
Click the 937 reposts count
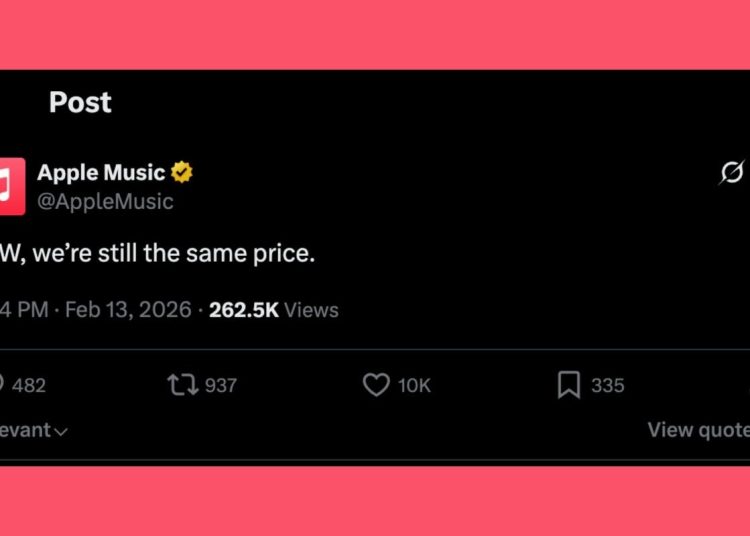(220, 385)
